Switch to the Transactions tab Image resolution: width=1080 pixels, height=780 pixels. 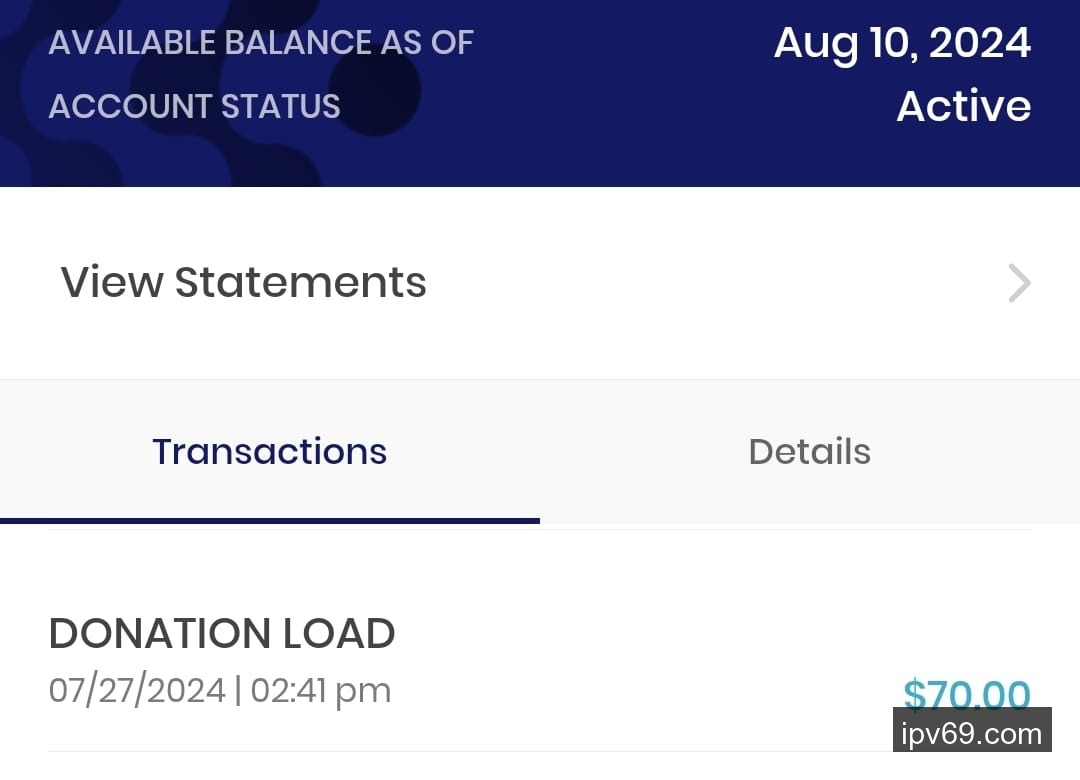(x=269, y=452)
